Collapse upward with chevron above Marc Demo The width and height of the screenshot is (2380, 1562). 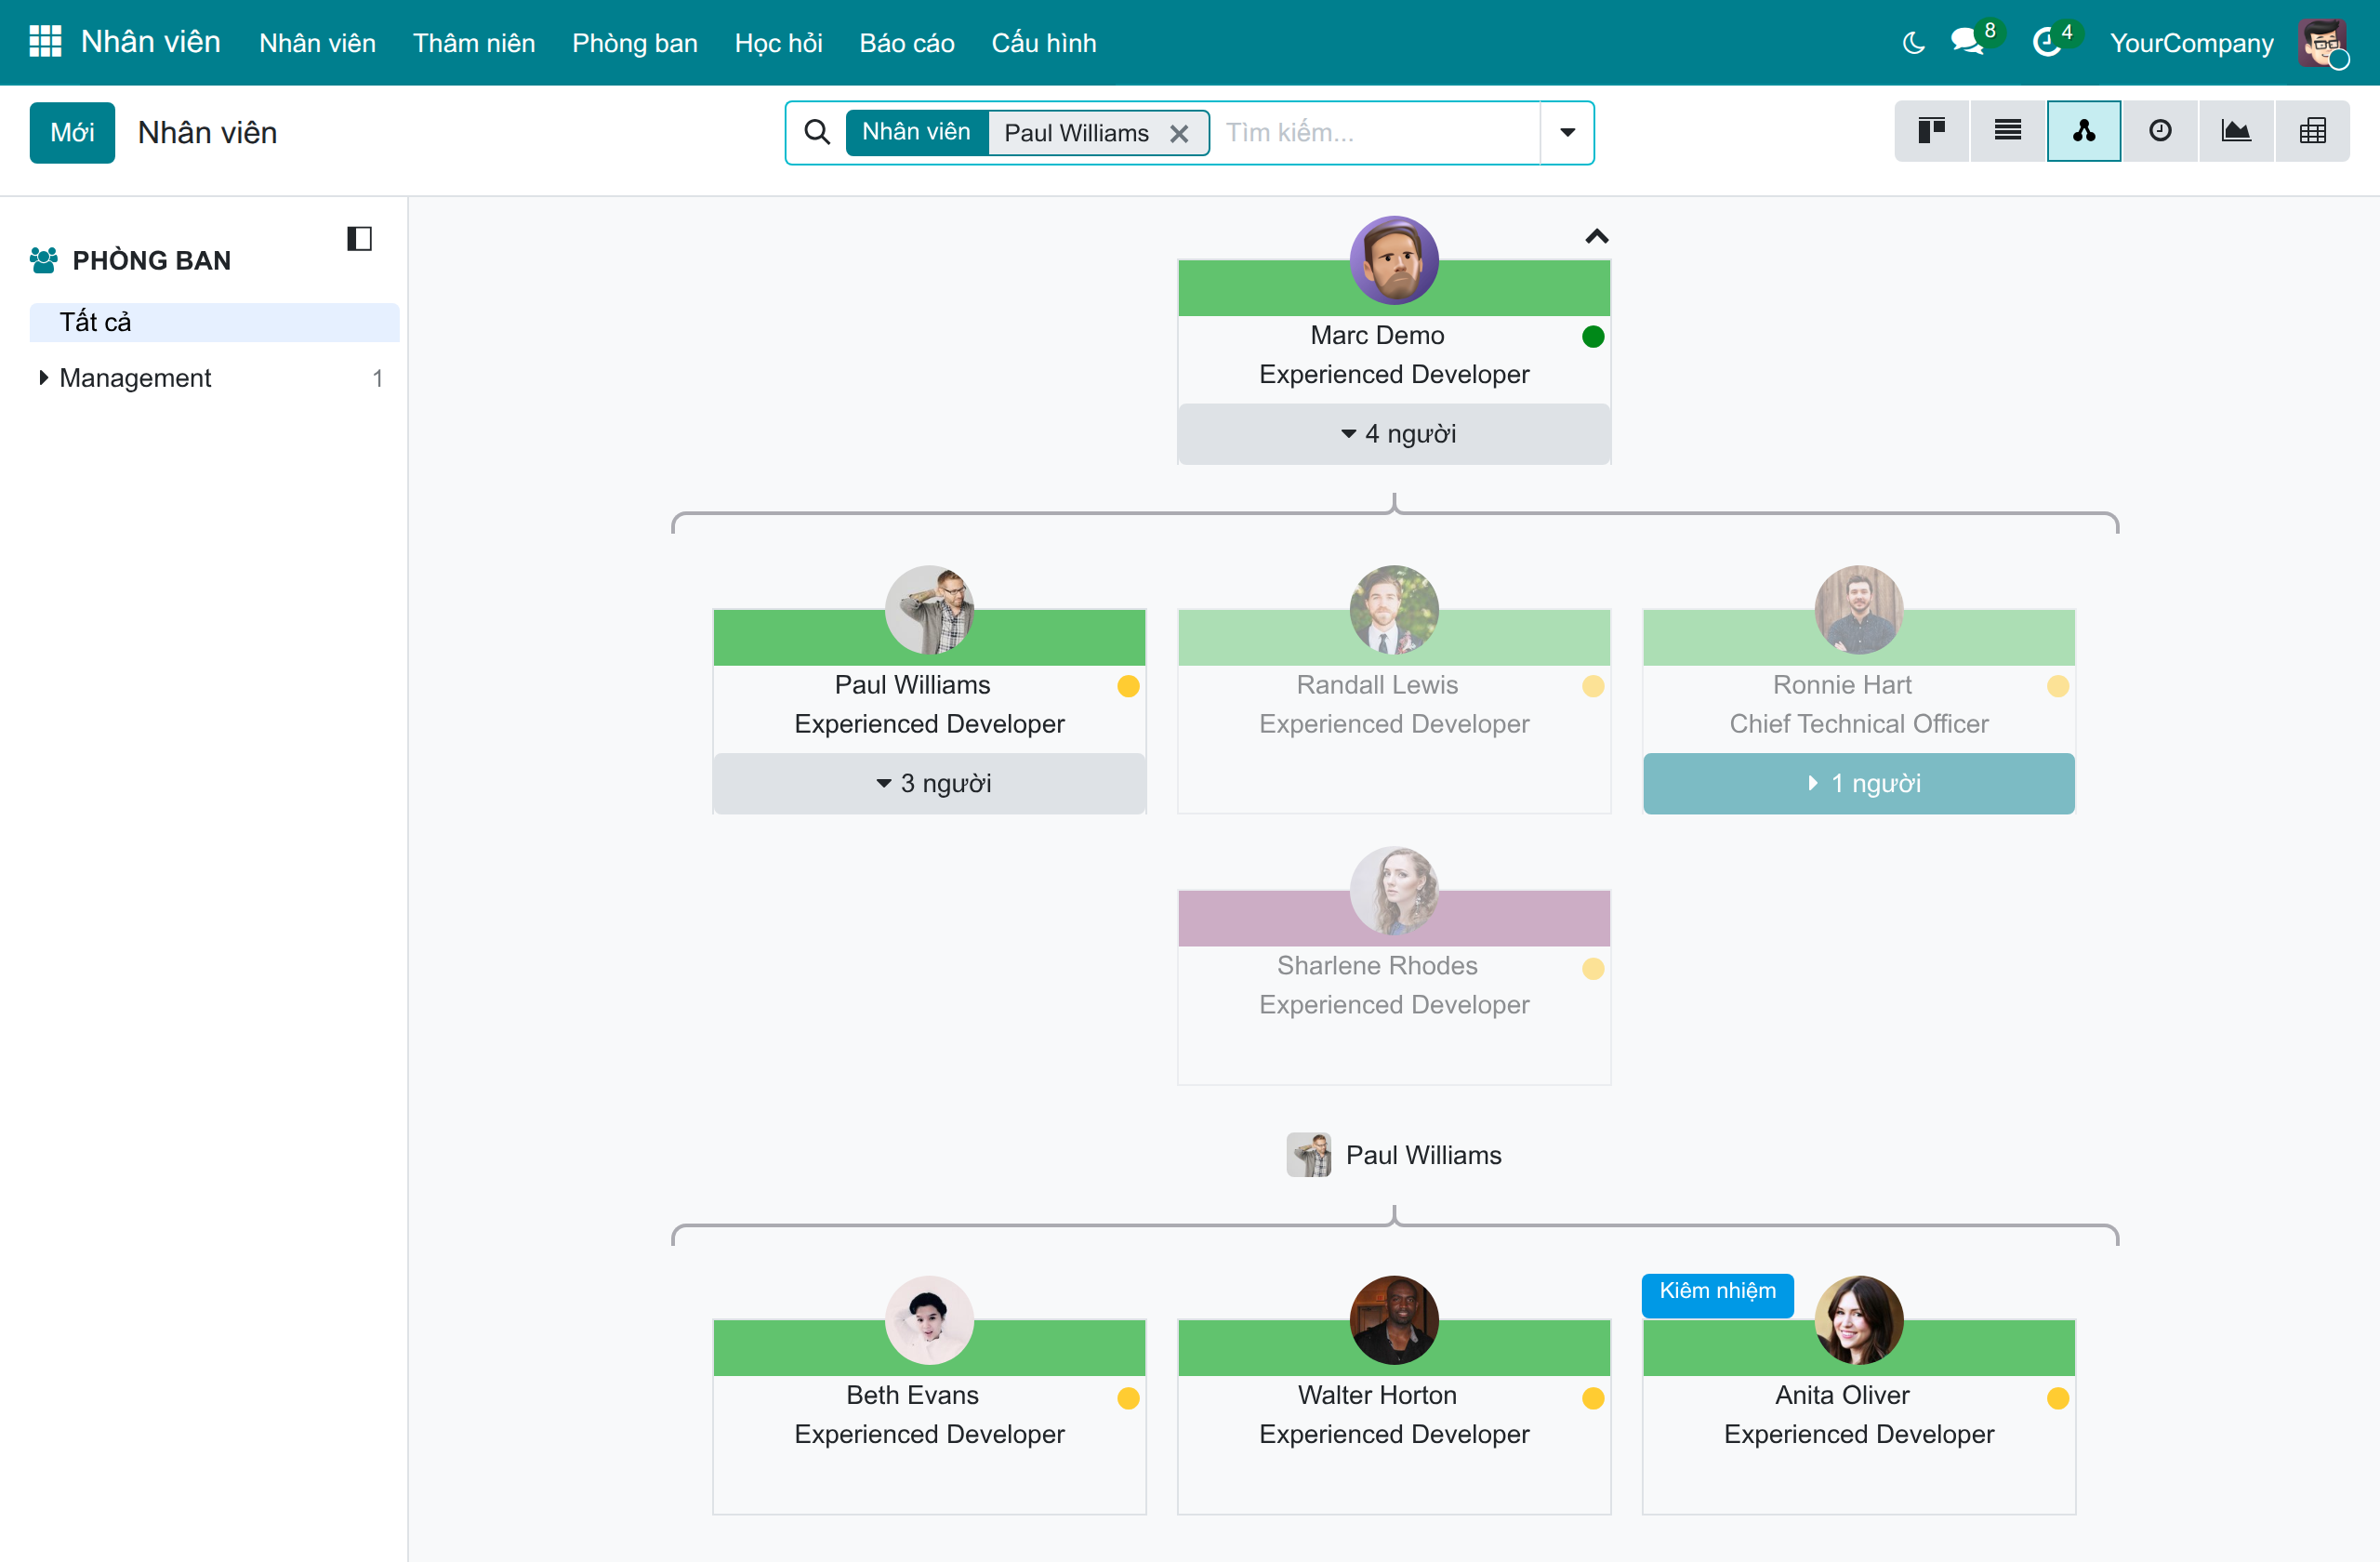pyautogui.click(x=1597, y=237)
